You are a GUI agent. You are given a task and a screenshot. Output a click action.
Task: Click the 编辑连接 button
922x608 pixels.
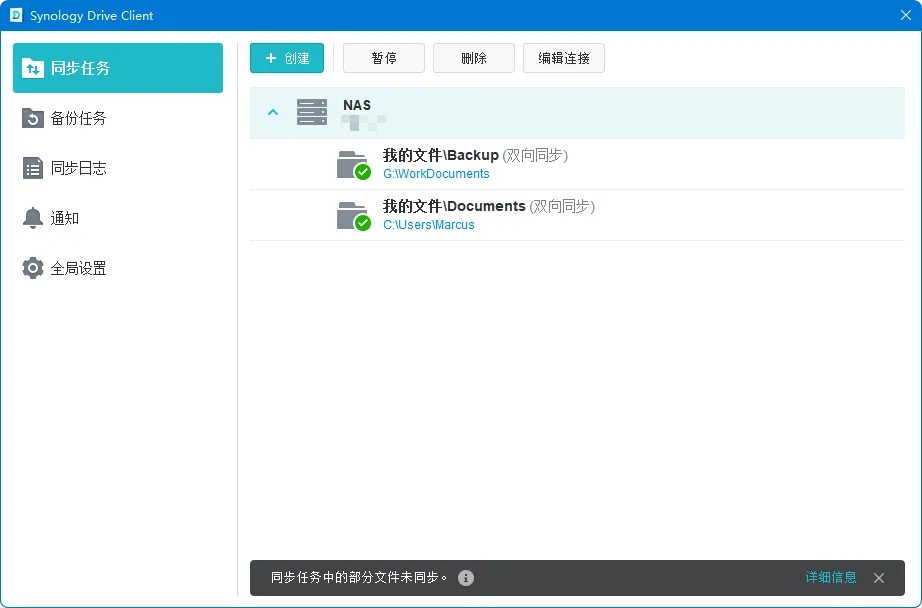coord(564,58)
